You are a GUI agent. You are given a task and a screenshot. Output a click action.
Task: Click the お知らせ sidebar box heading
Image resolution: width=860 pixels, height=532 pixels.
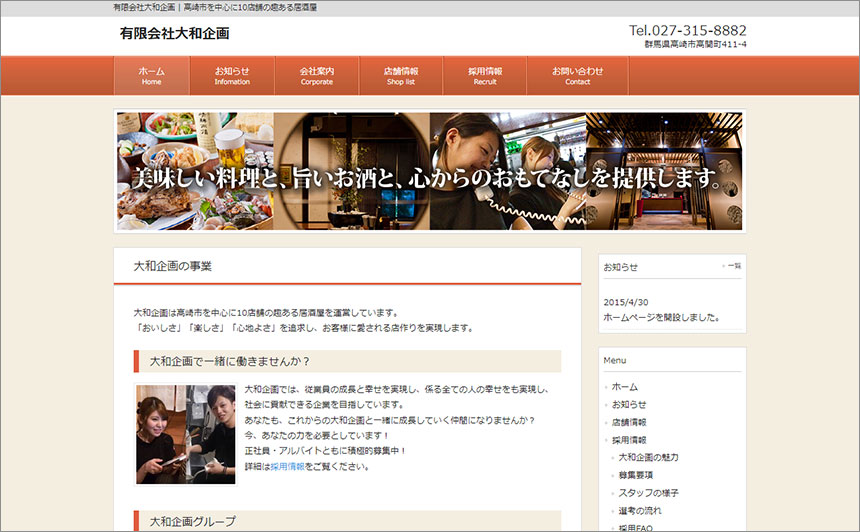[620, 267]
